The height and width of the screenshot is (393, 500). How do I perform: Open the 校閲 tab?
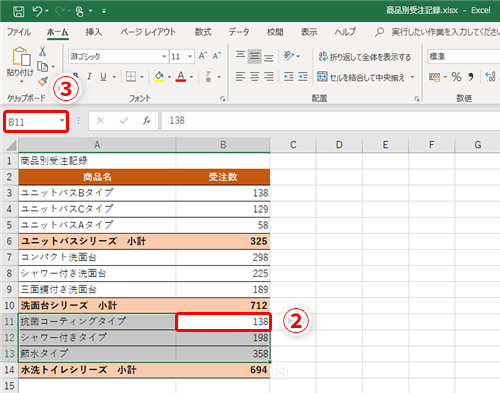(275, 32)
